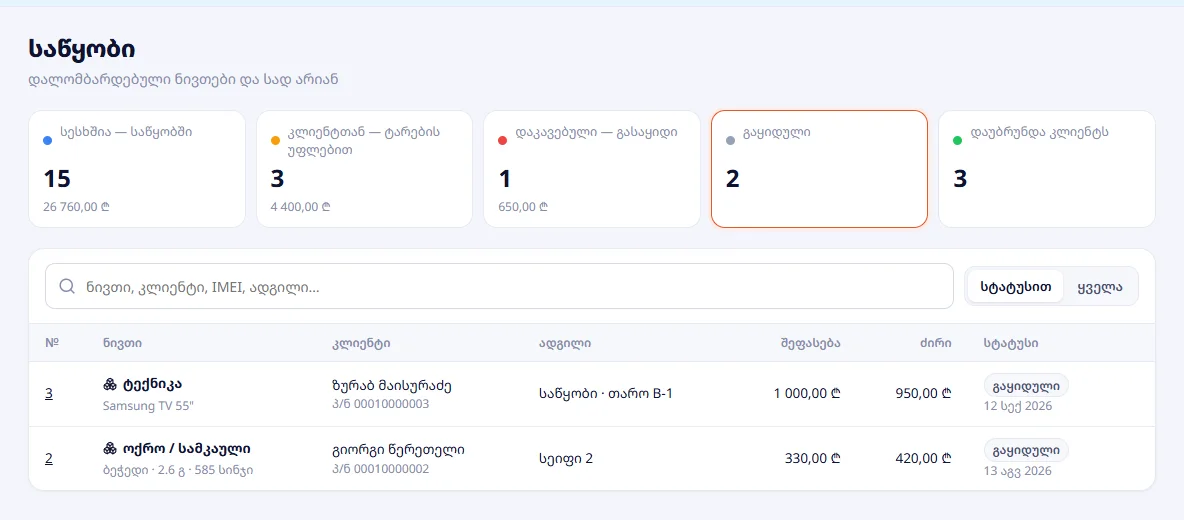This screenshot has width=1184, height=520.
Task: Click subtitle დალომბარდებული ნივთები და სად არიან
Action: (183, 79)
